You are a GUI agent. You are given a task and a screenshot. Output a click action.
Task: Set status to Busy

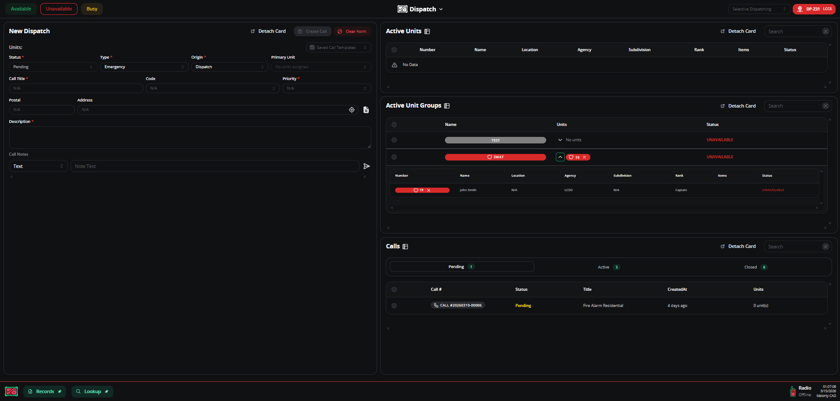pyautogui.click(x=92, y=9)
